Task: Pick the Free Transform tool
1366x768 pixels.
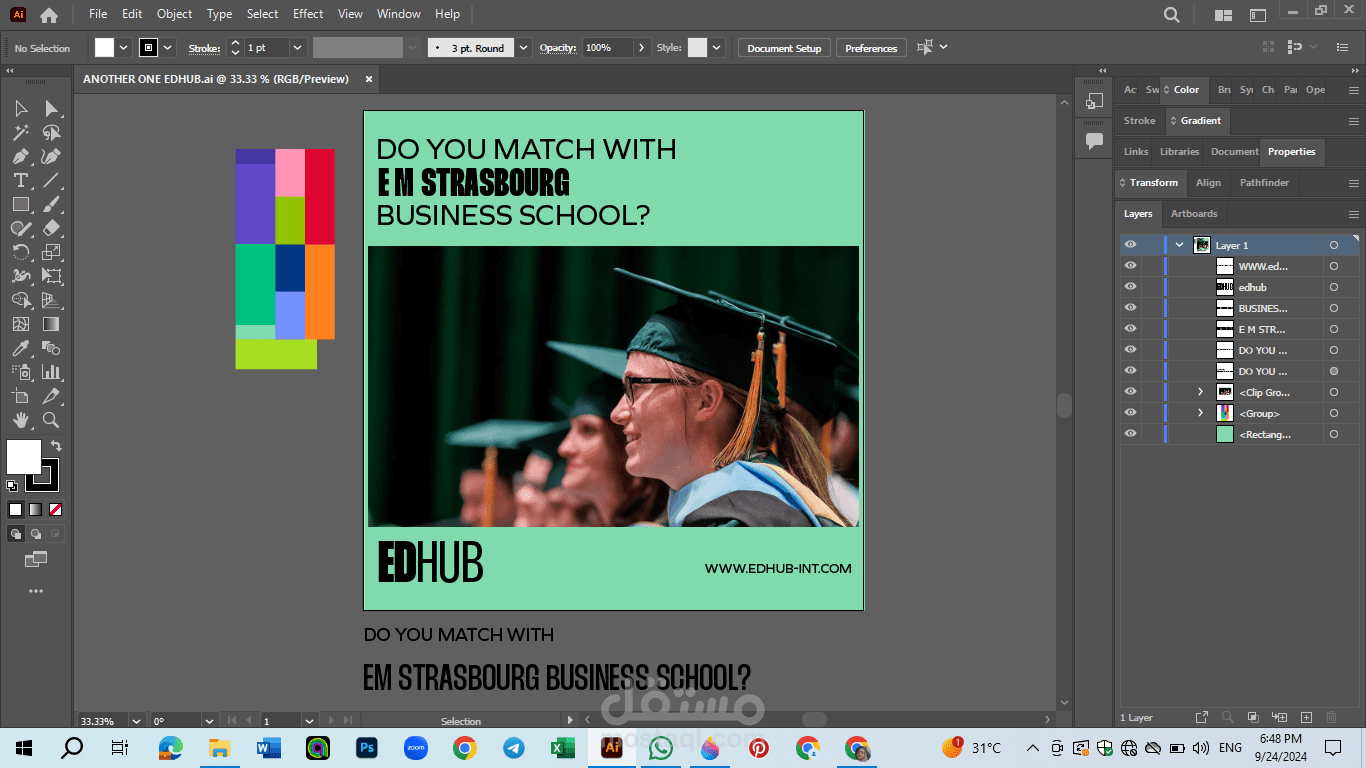Action: [51, 276]
